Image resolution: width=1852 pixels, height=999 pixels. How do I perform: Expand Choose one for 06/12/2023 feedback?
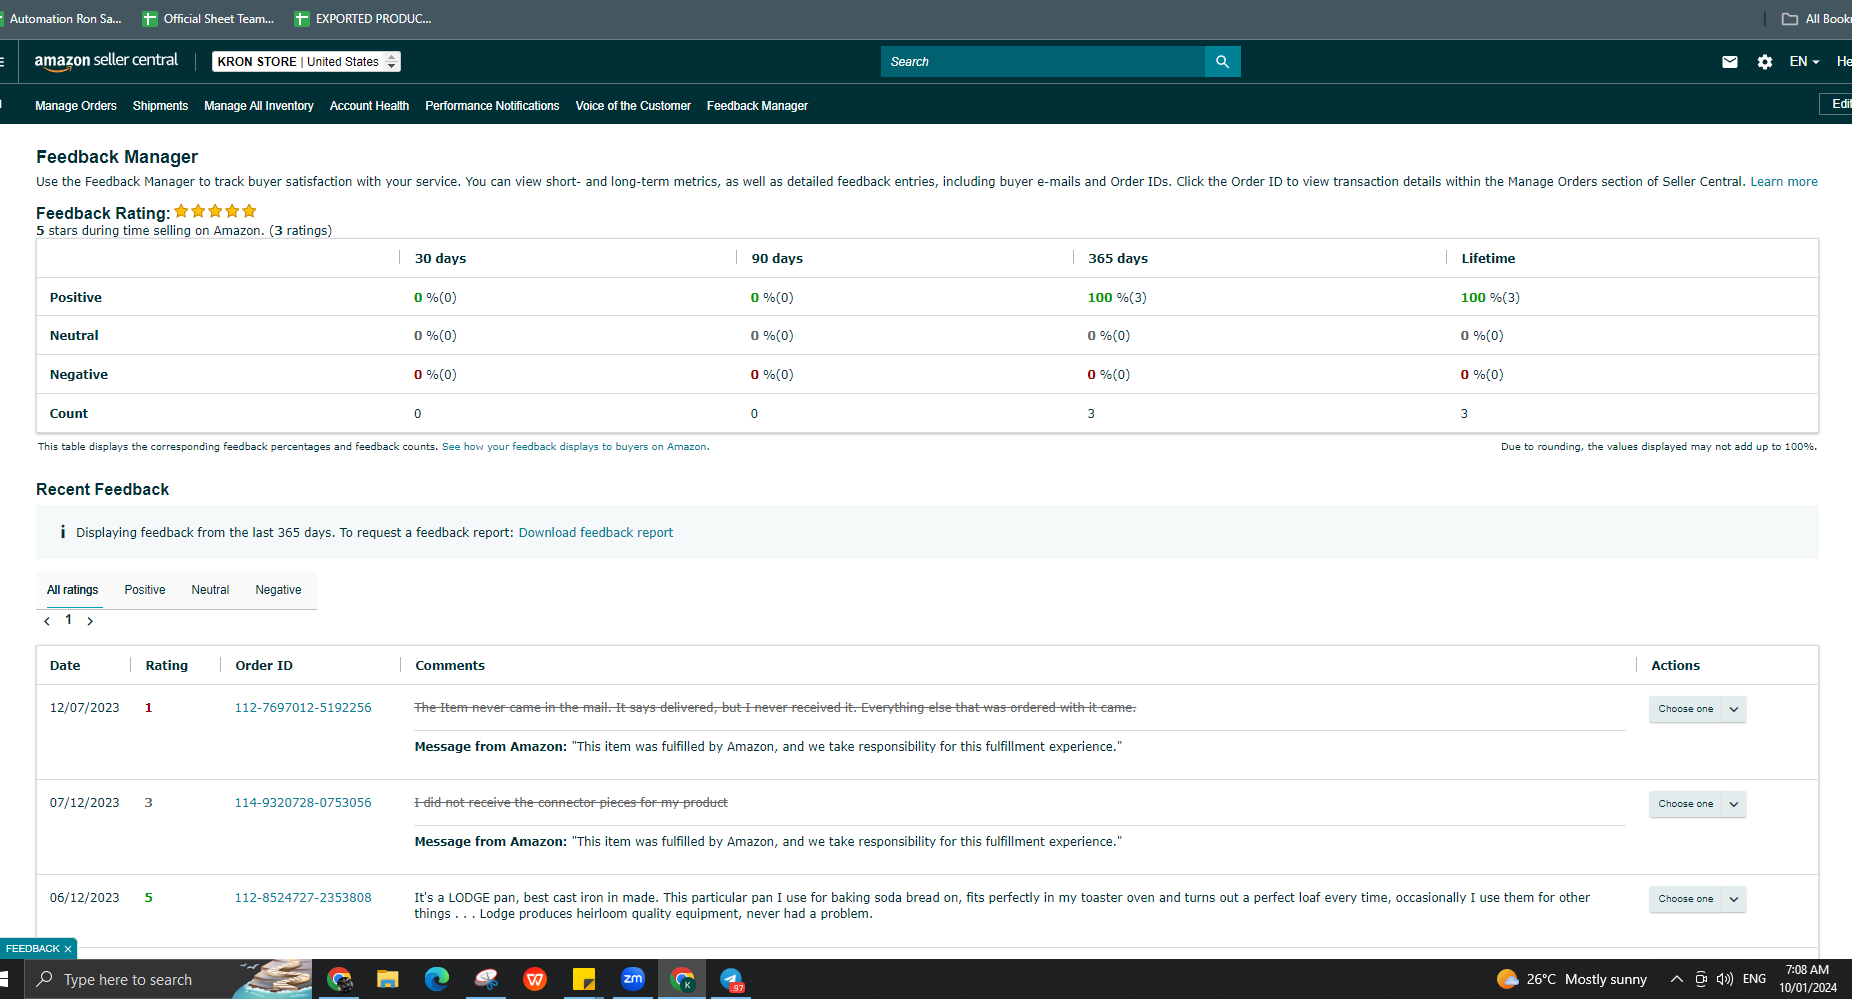point(1697,899)
